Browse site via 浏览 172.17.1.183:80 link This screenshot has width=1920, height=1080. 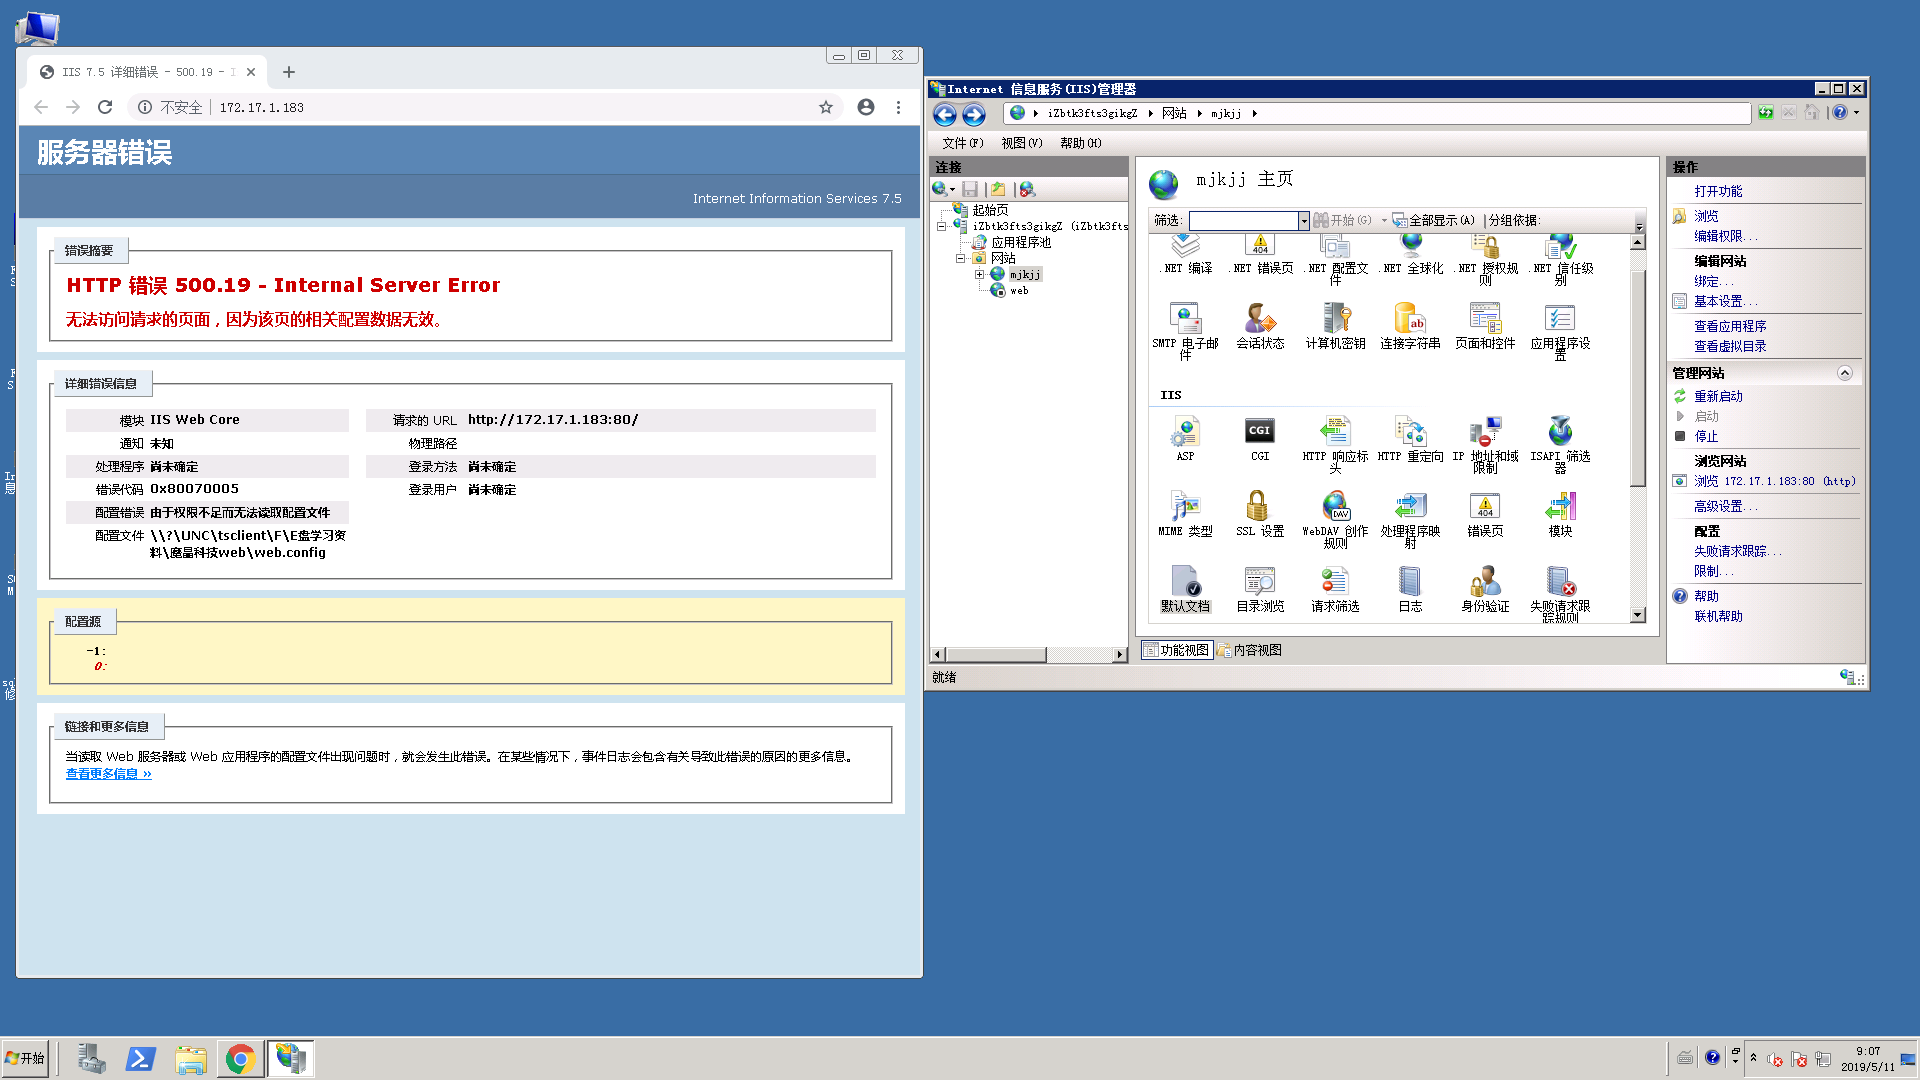coord(1775,481)
